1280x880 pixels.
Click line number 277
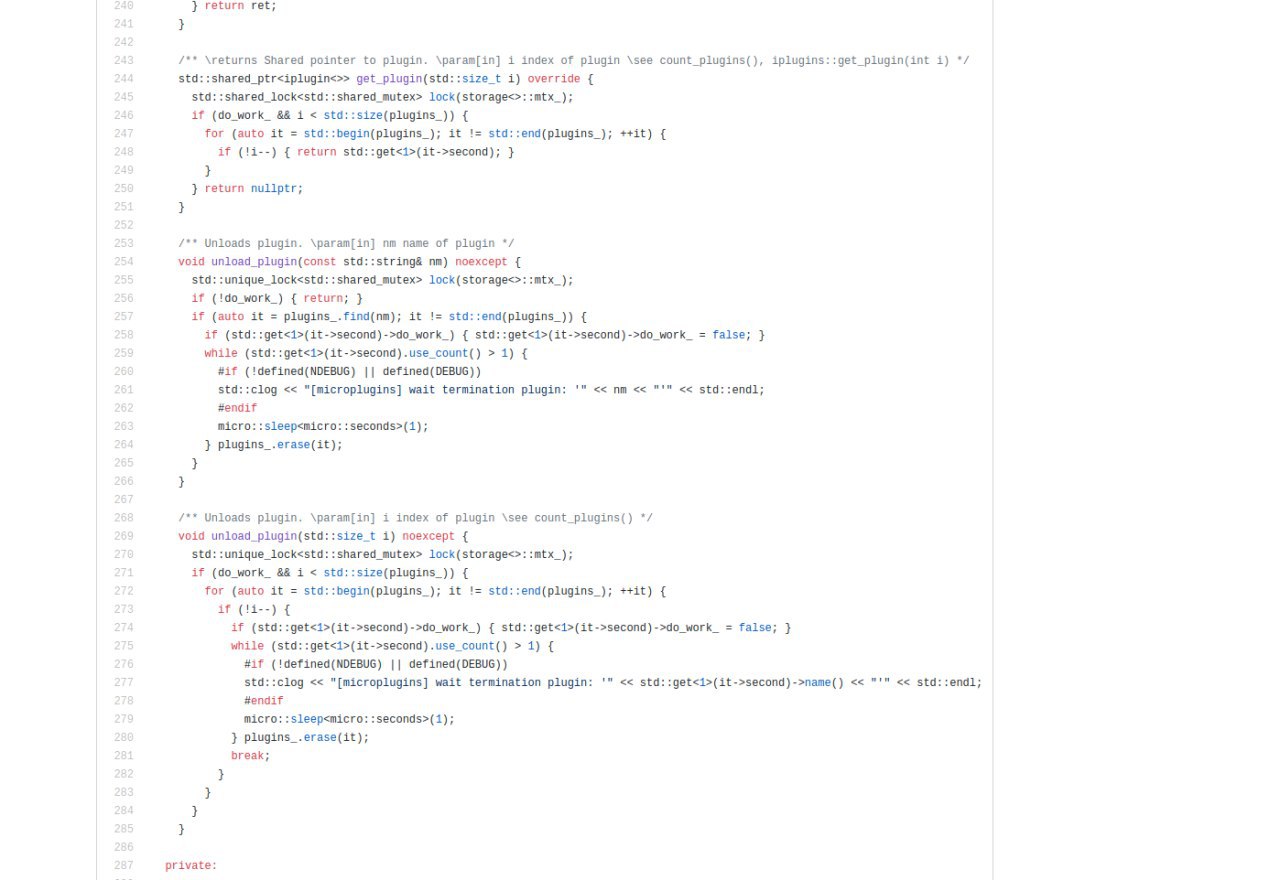click(123, 683)
